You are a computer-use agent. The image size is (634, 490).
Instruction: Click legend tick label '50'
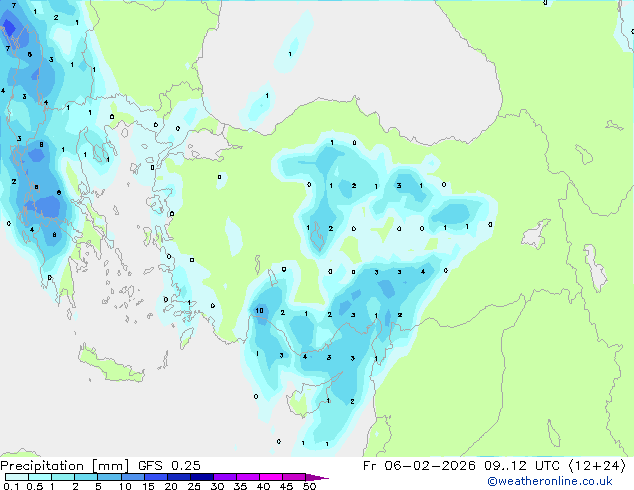click(309, 486)
